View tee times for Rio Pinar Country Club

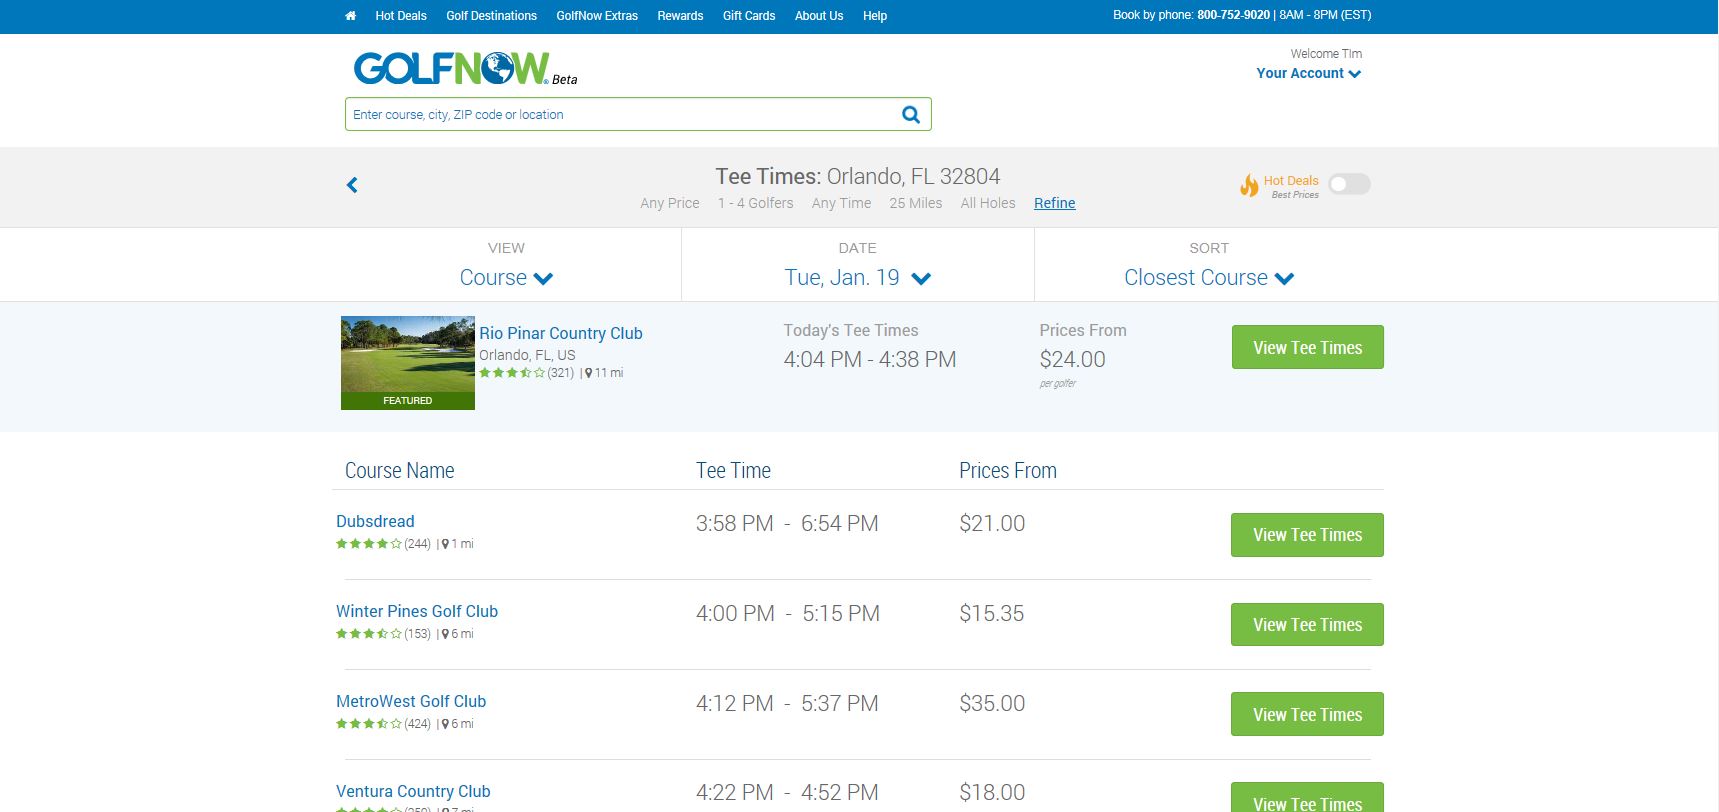pyautogui.click(x=1308, y=347)
